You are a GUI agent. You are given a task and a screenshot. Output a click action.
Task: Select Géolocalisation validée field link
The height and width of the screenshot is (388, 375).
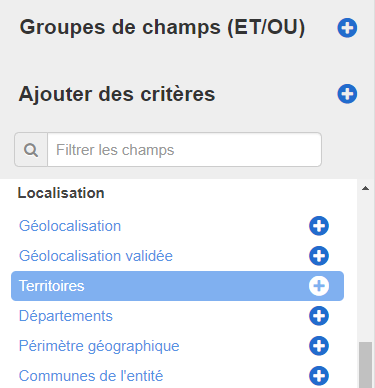coord(96,256)
